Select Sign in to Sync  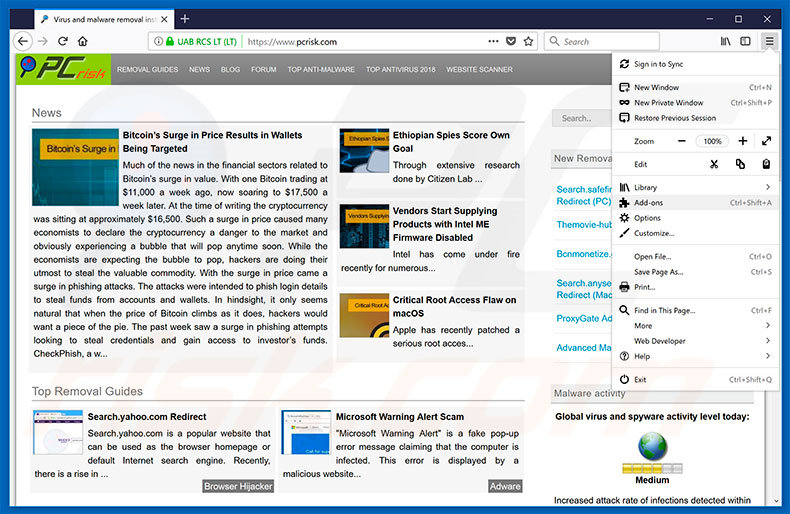[695, 64]
